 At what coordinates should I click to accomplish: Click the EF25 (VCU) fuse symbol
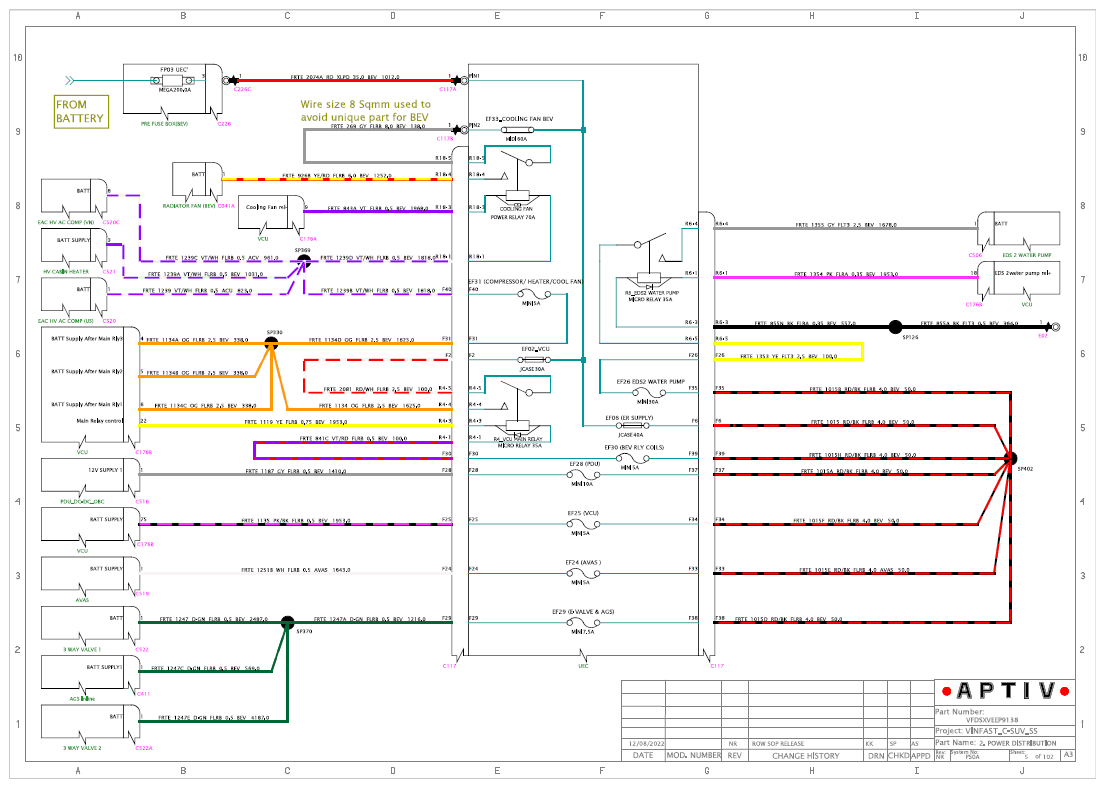click(x=583, y=524)
